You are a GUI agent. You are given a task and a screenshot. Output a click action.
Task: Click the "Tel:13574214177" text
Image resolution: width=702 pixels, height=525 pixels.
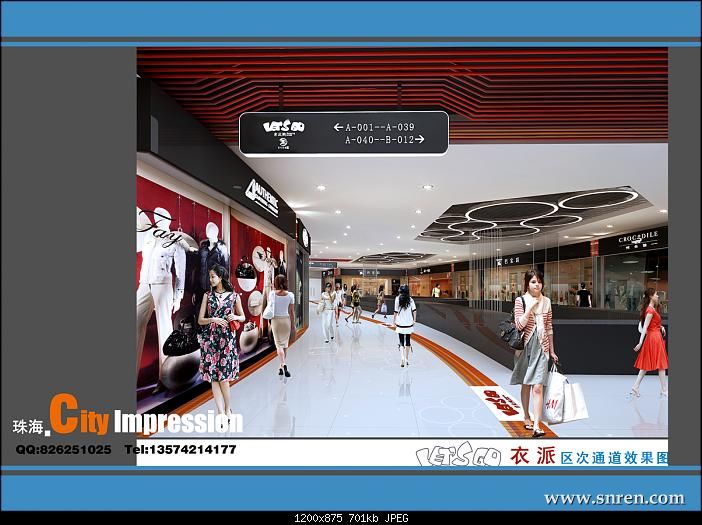pyautogui.click(x=180, y=449)
